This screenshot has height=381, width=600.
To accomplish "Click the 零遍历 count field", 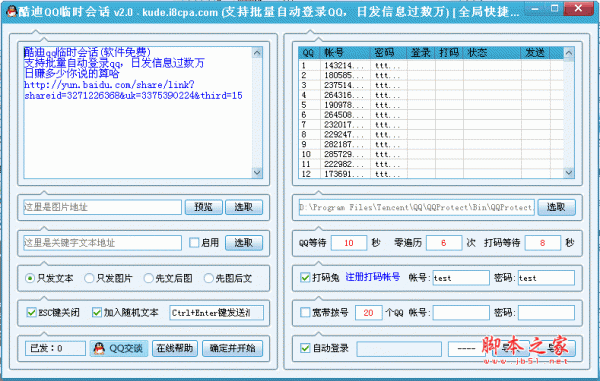I will pyautogui.click(x=444, y=243).
